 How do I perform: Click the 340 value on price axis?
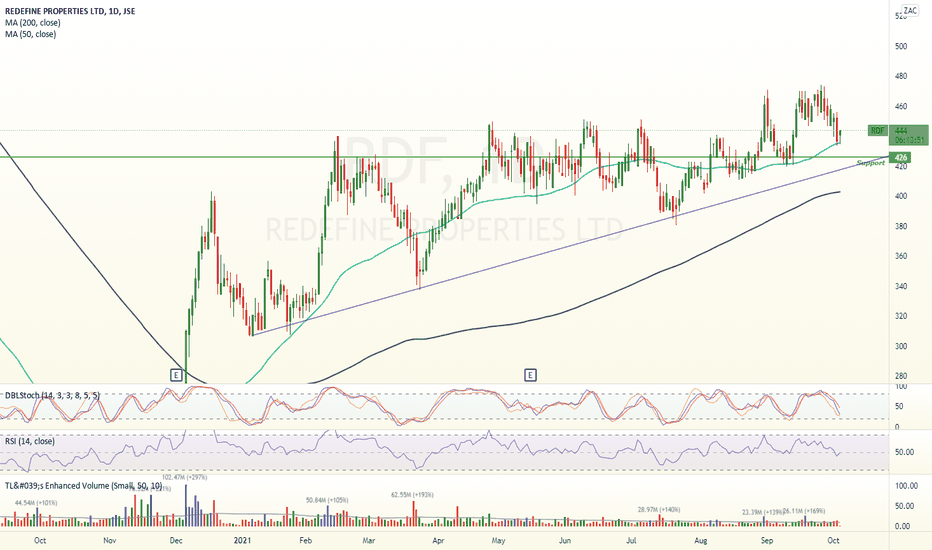click(x=901, y=287)
